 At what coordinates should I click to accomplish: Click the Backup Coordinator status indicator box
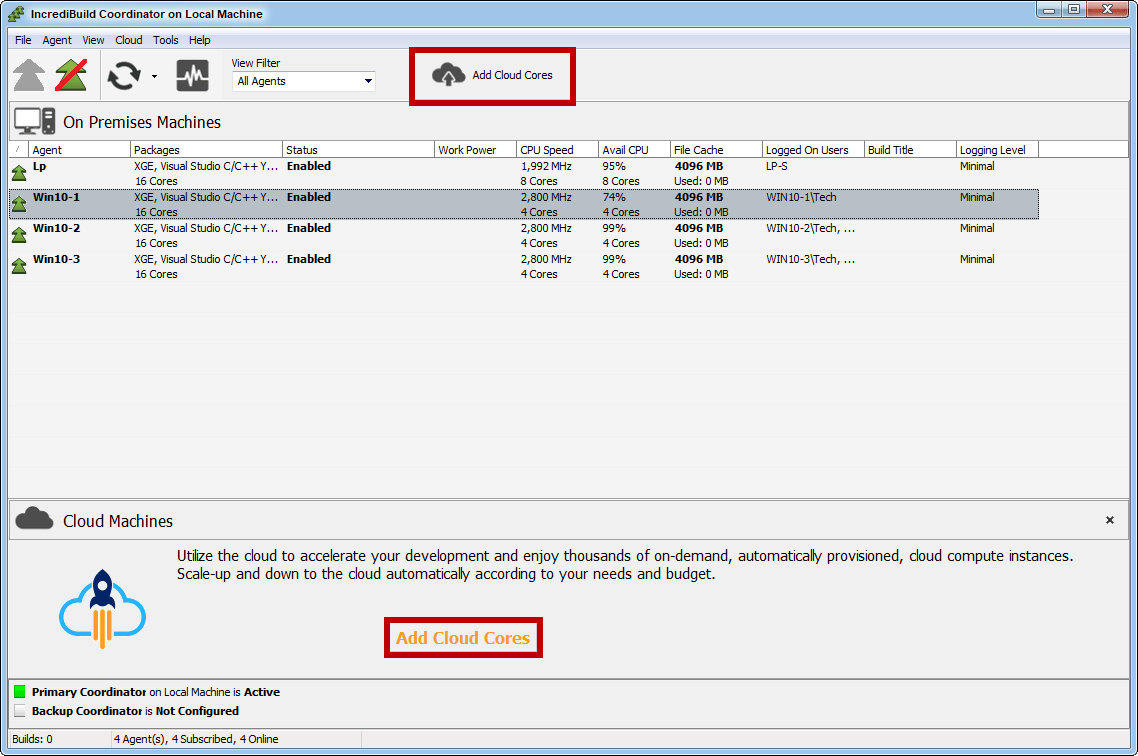pos(20,710)
